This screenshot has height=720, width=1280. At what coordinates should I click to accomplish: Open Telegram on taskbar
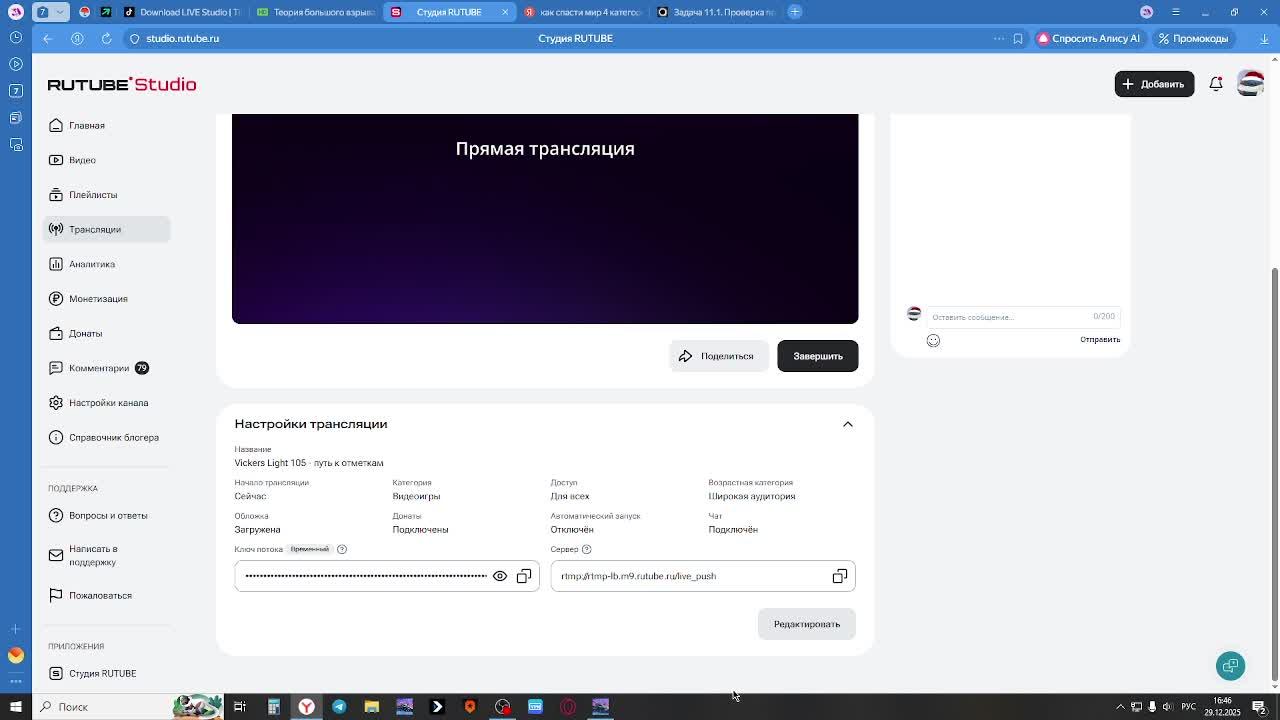pyautogui.click(x=339, y=707)
